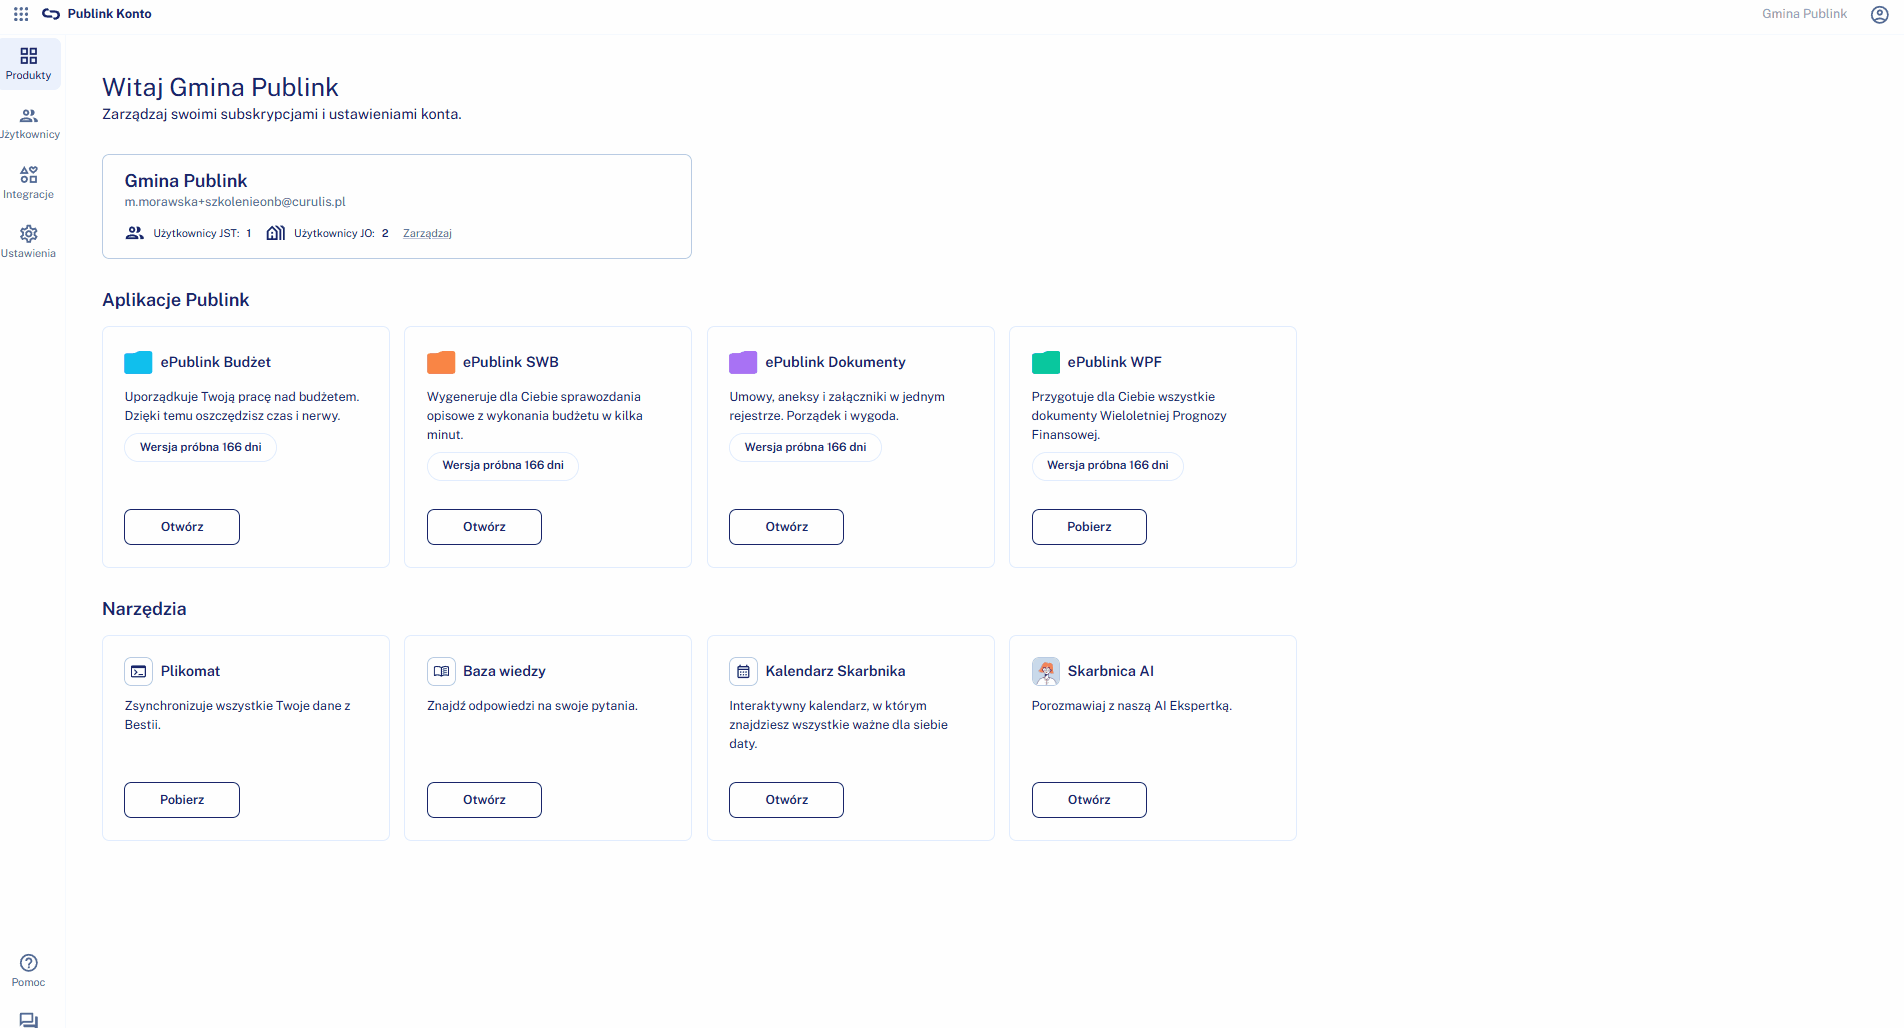Download Plikomat with Pobierz button
The height and width of the screenshot is (1028, 1904).
click(182, 800)
